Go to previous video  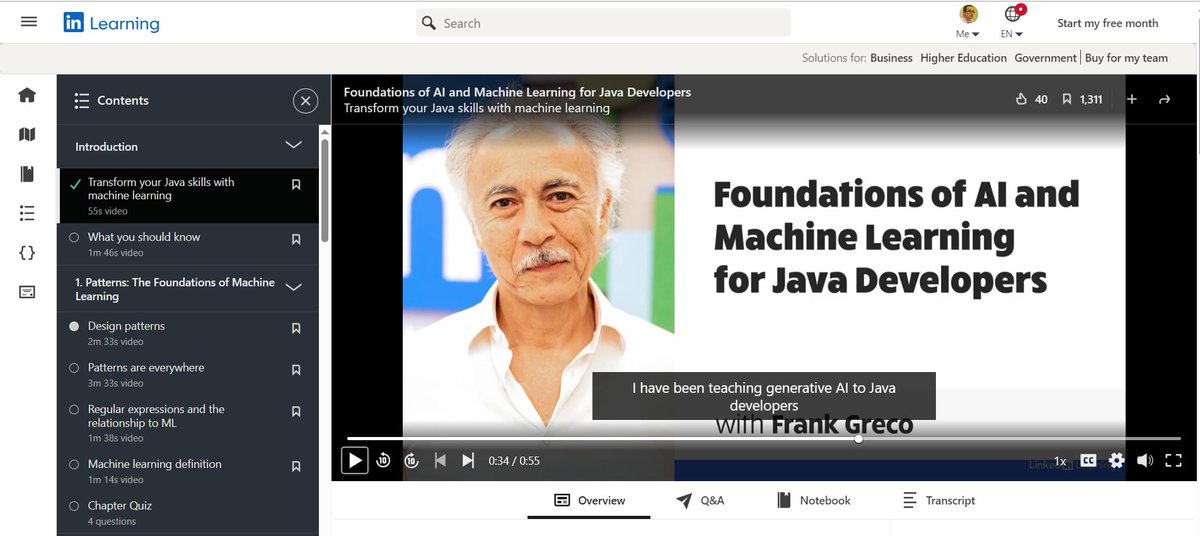pos(440,460)
